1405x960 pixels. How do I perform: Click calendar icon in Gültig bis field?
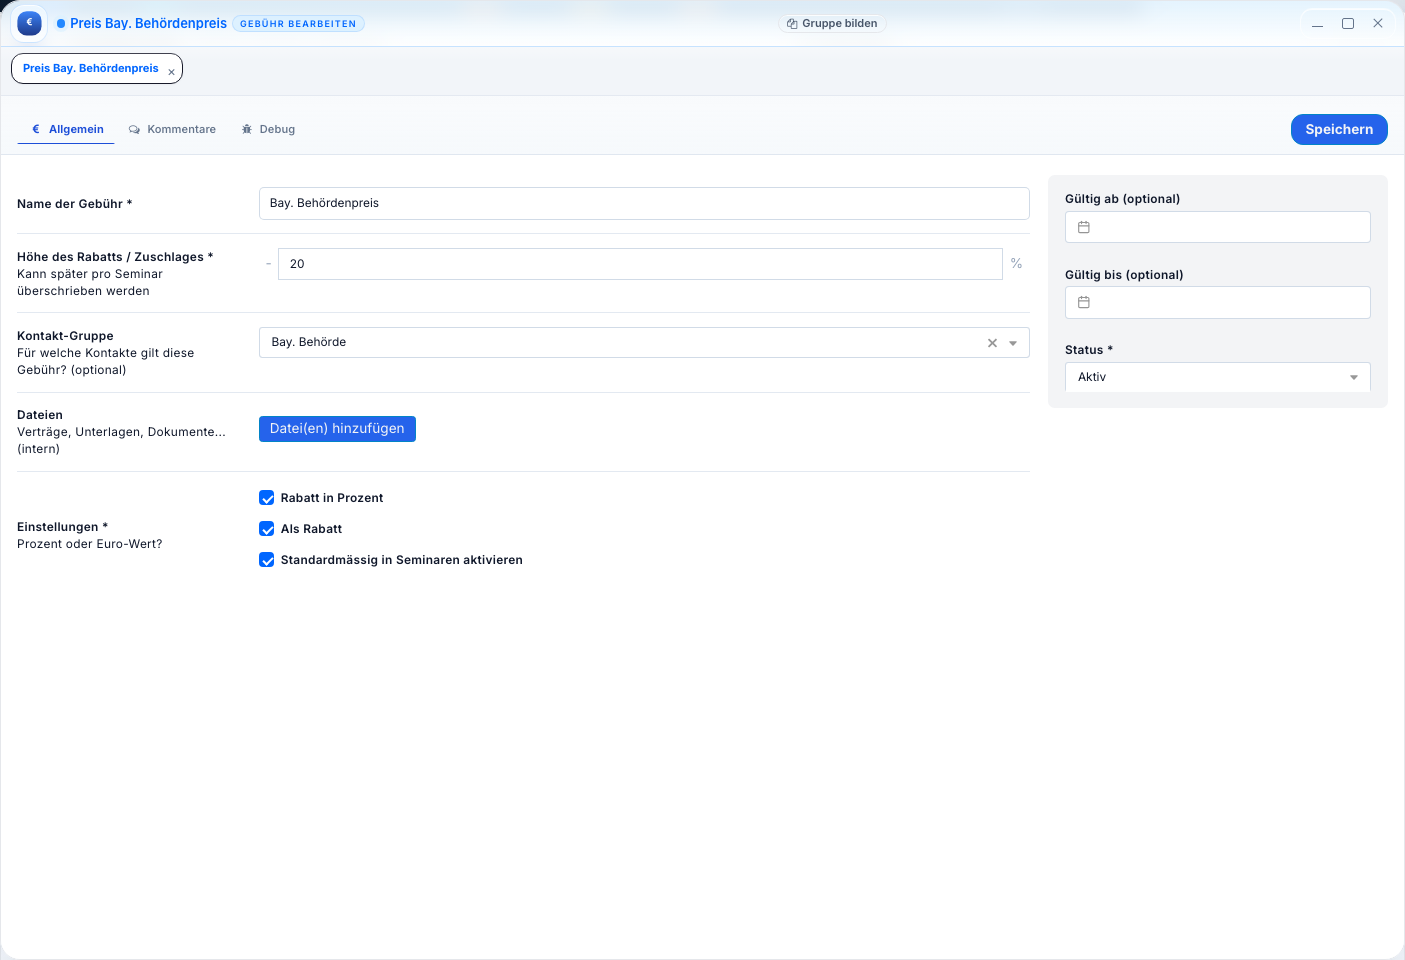1083,303
